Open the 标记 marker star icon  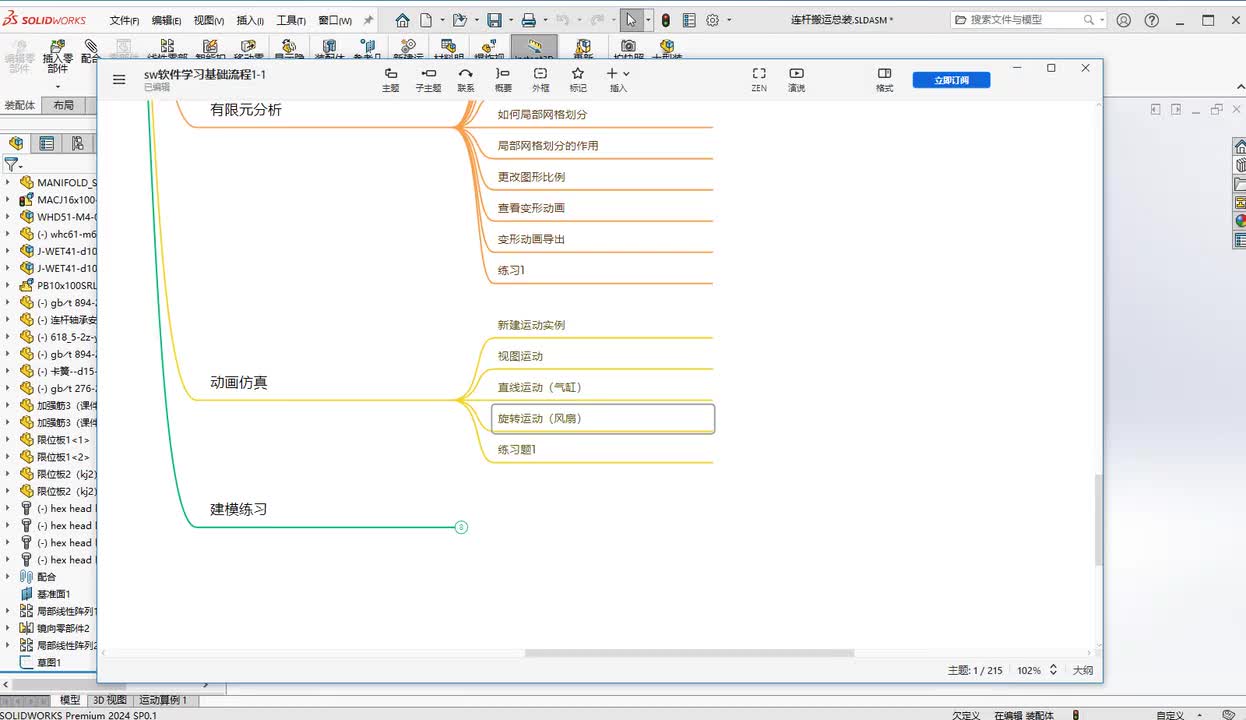pos(578,79)
